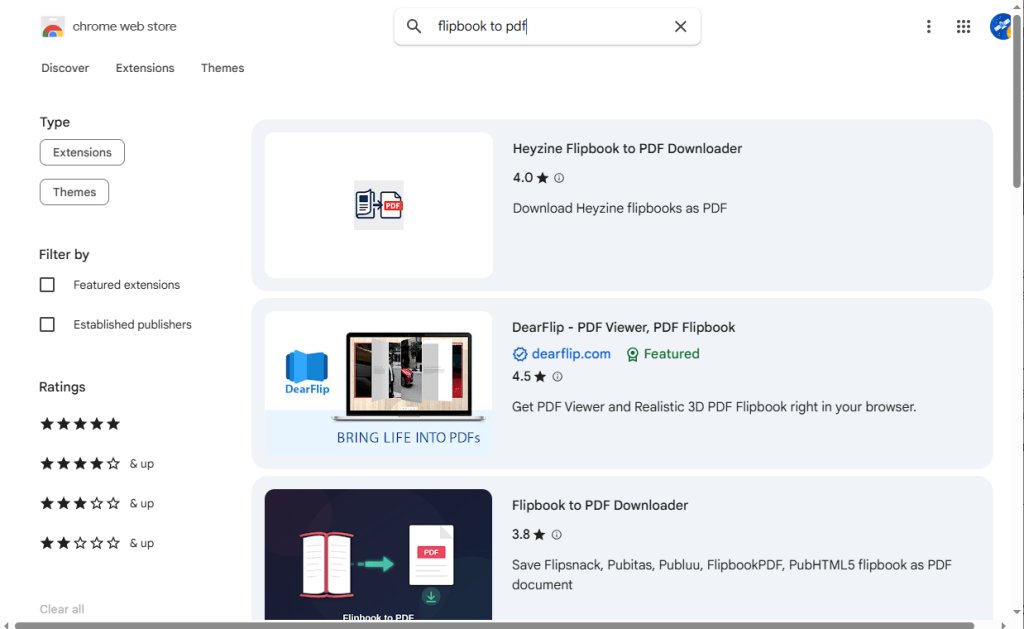The height and width of the screenshot is (629, 1024).
Task: Click the search magnifier icon
Action: click(x=414, y=26)
